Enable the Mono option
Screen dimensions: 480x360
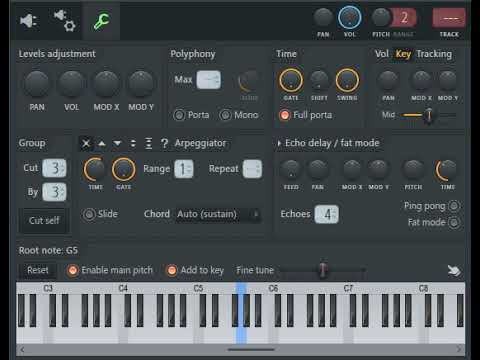pos(225,115)
